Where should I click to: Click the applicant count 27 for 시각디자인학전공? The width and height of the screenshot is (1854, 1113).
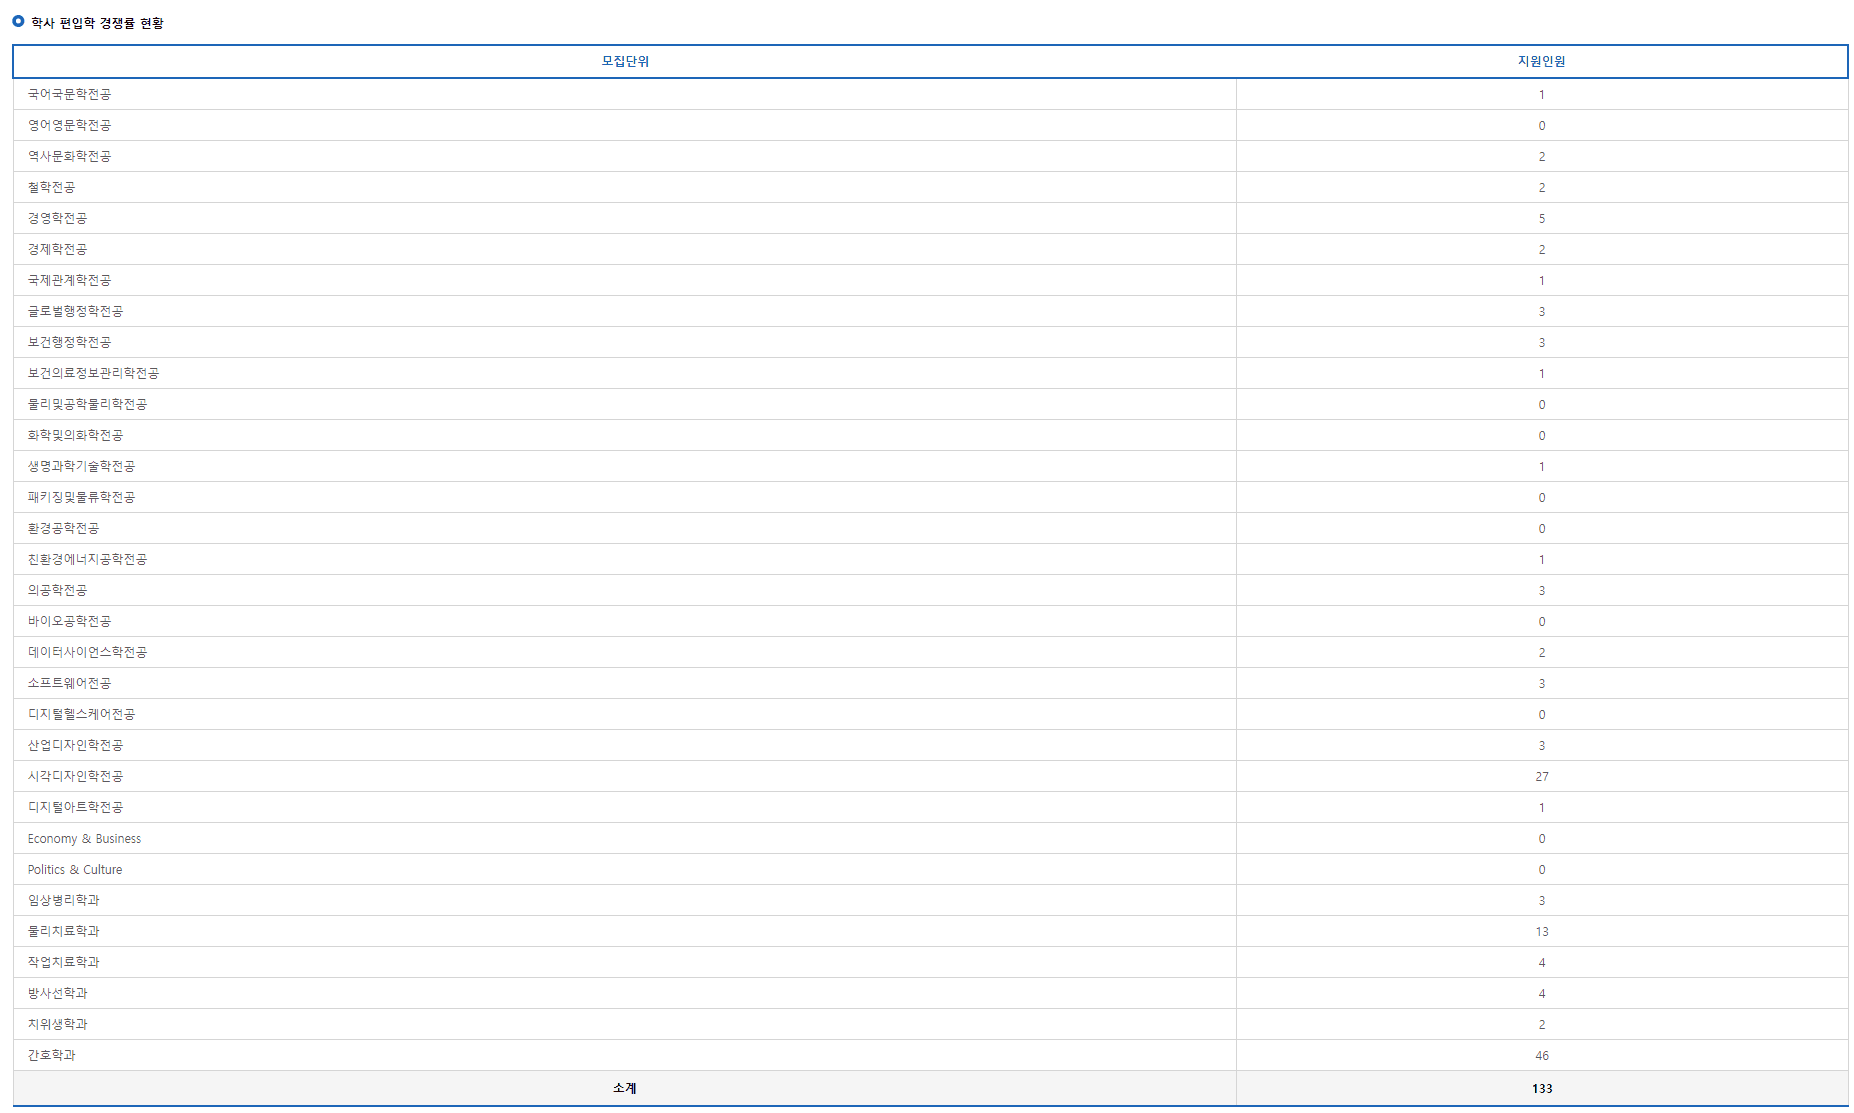1542,777
